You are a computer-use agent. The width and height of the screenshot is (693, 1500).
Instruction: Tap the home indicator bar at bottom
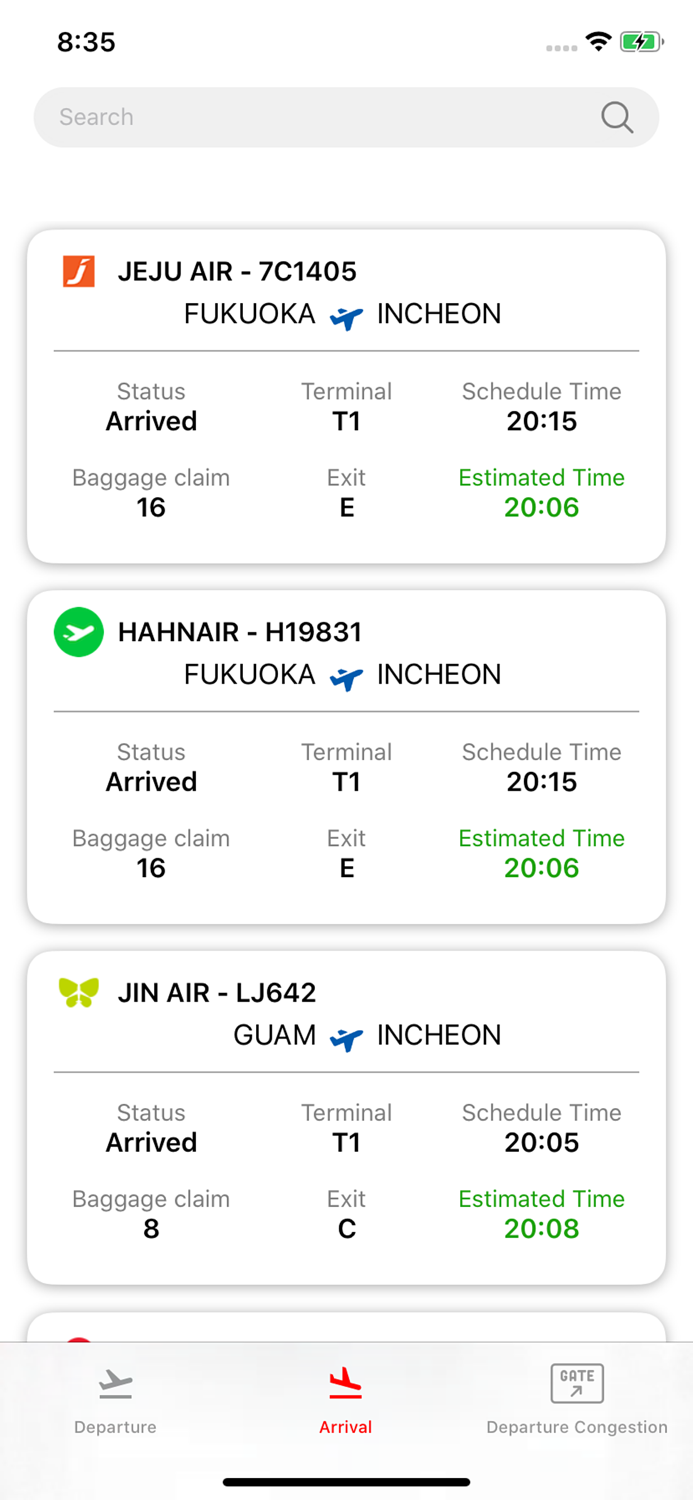tap(346, 1481)
